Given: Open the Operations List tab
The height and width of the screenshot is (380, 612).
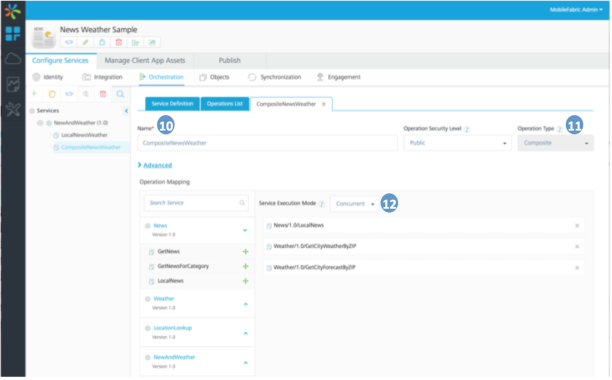Looking at the screenshot, I should point(225,104).
